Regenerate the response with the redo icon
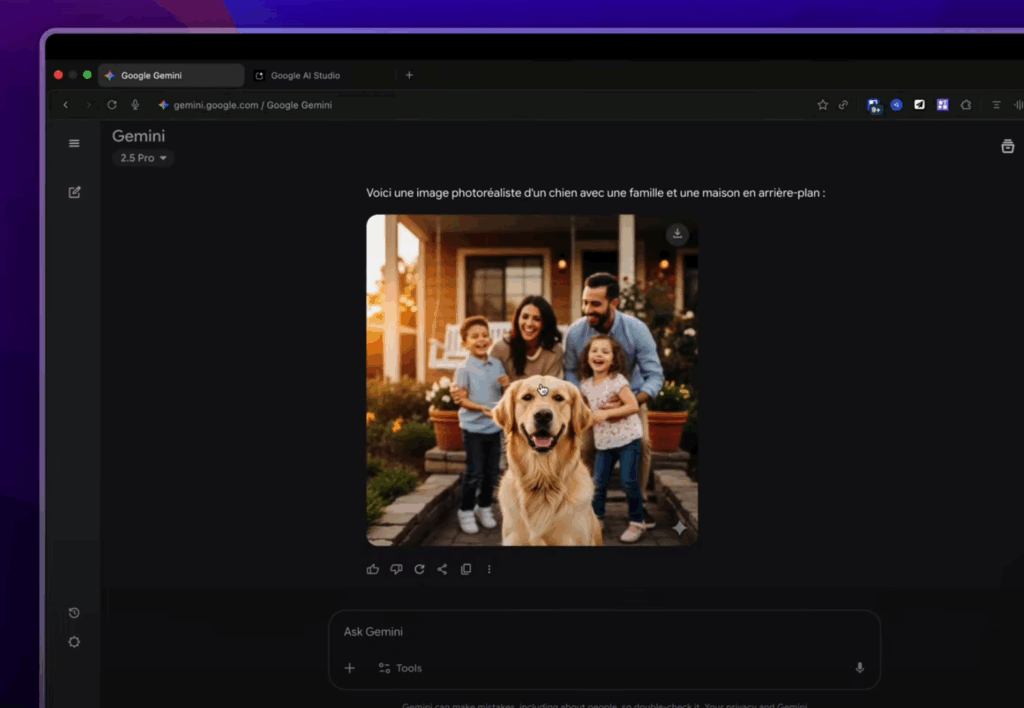The image size is (1024, 708). 419,569
